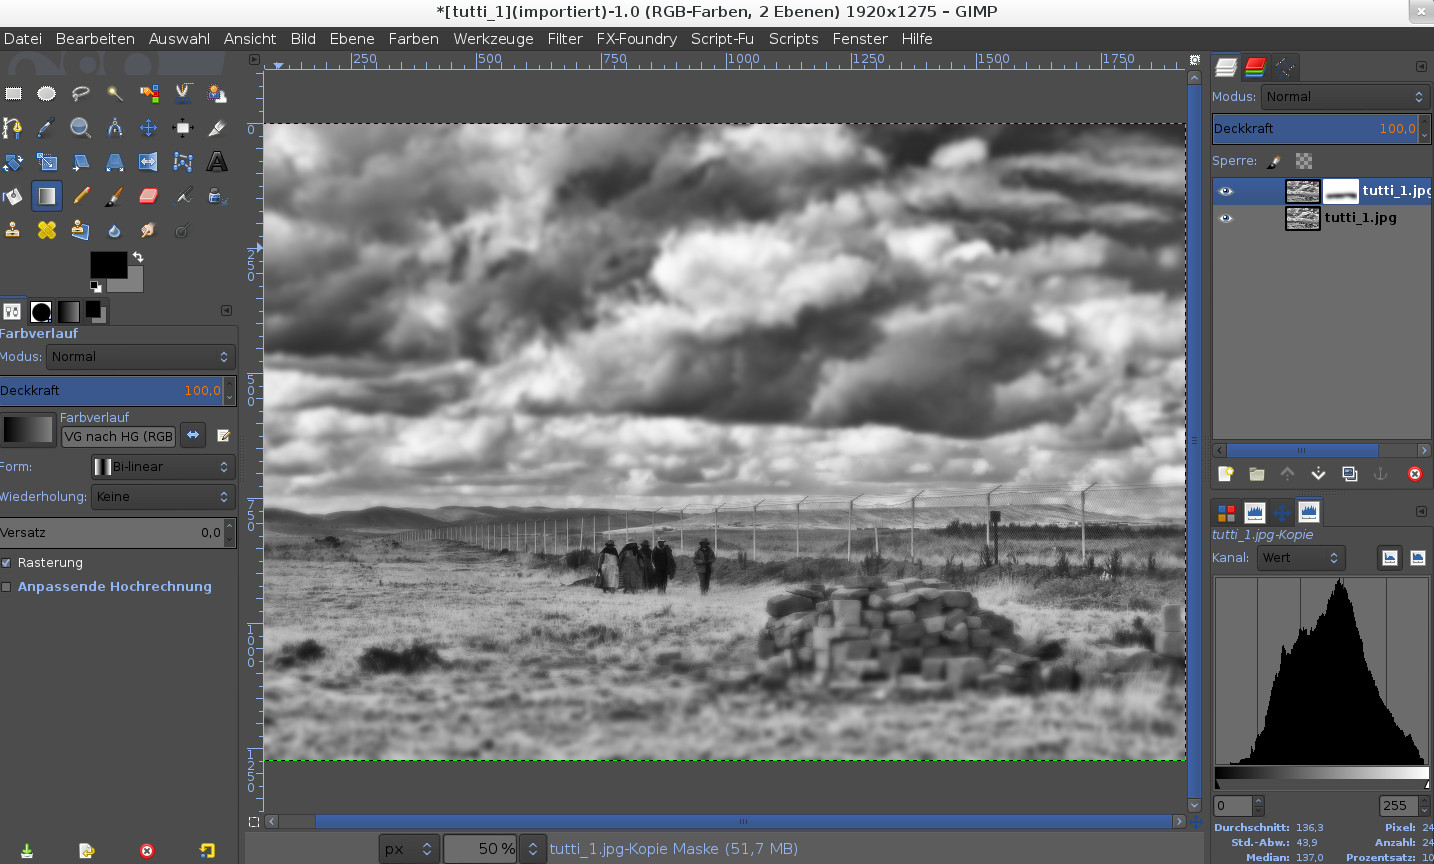Open the tool options tab menu arrow
The height and width of the screenshot is (864, 1434).
[x=226, y=311]
